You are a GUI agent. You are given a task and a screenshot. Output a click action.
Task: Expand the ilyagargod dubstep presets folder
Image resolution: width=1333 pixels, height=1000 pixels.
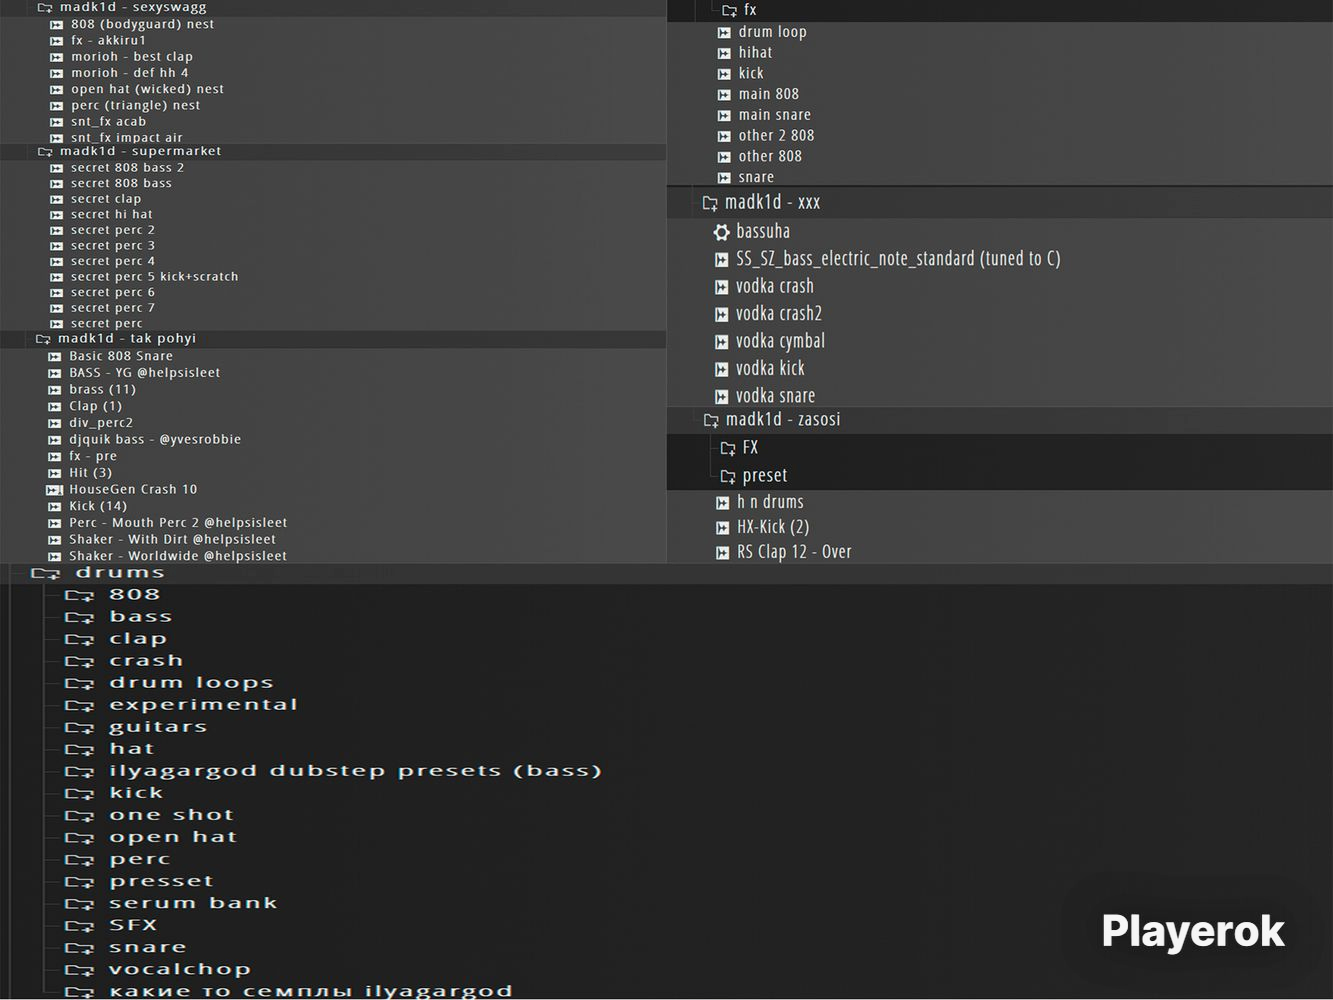point(79,772)
